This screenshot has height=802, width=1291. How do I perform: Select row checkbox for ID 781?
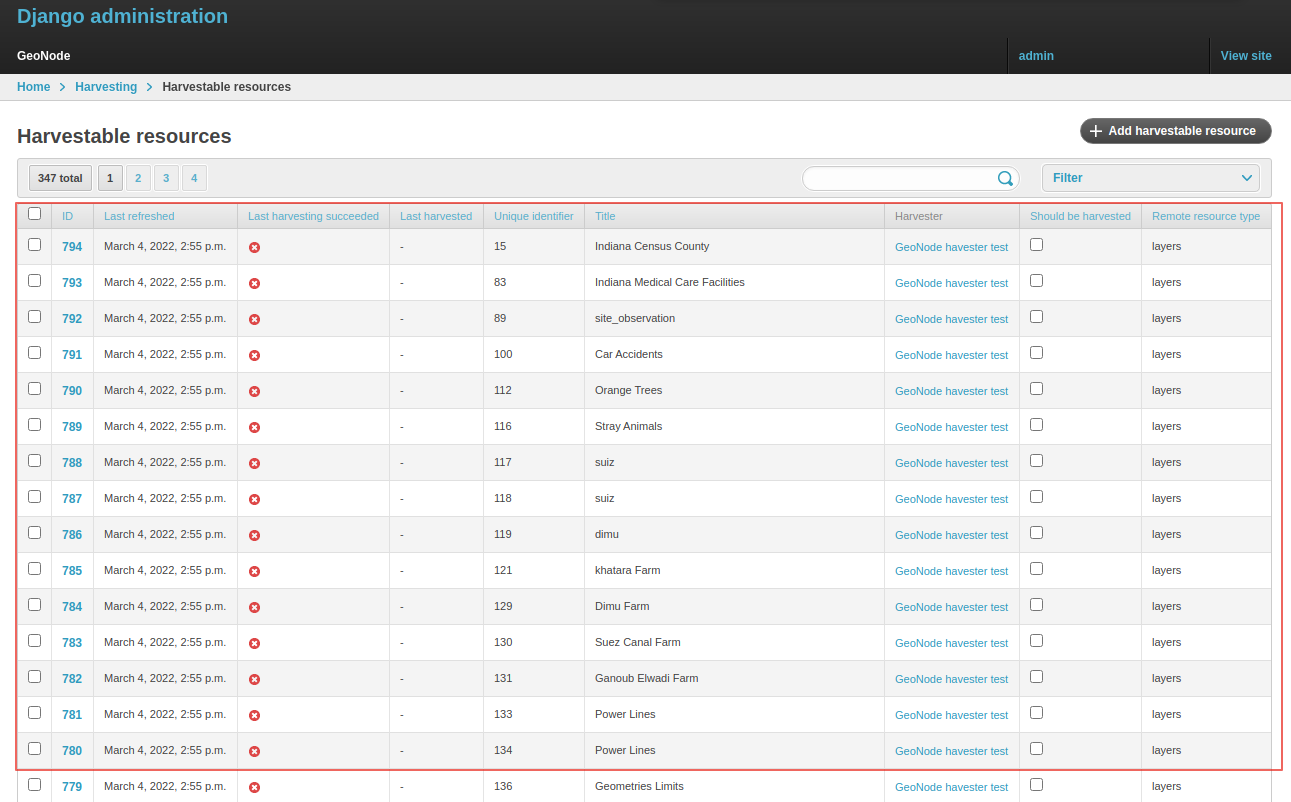pyautogui.click(x=34, y=712)
